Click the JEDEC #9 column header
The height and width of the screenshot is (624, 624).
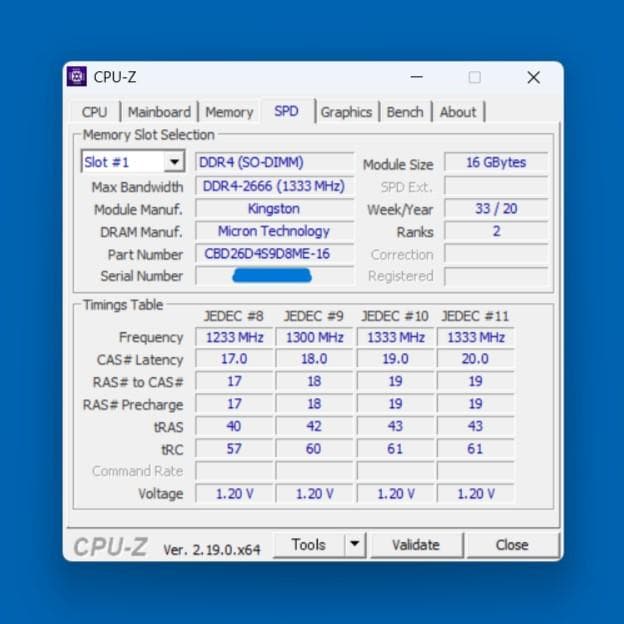tap(314, 316)
